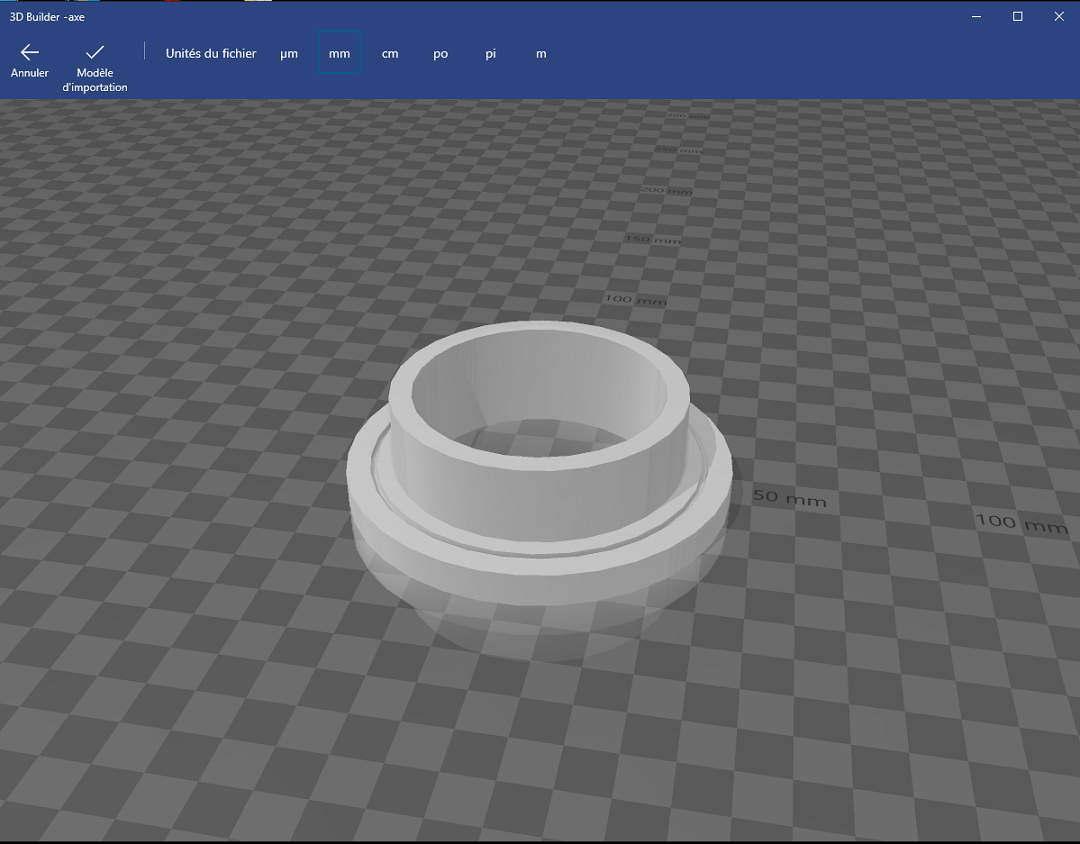Close the 3D Builder window
The width and height of the screenshot is (1080, 844).
coord(1059,17)
